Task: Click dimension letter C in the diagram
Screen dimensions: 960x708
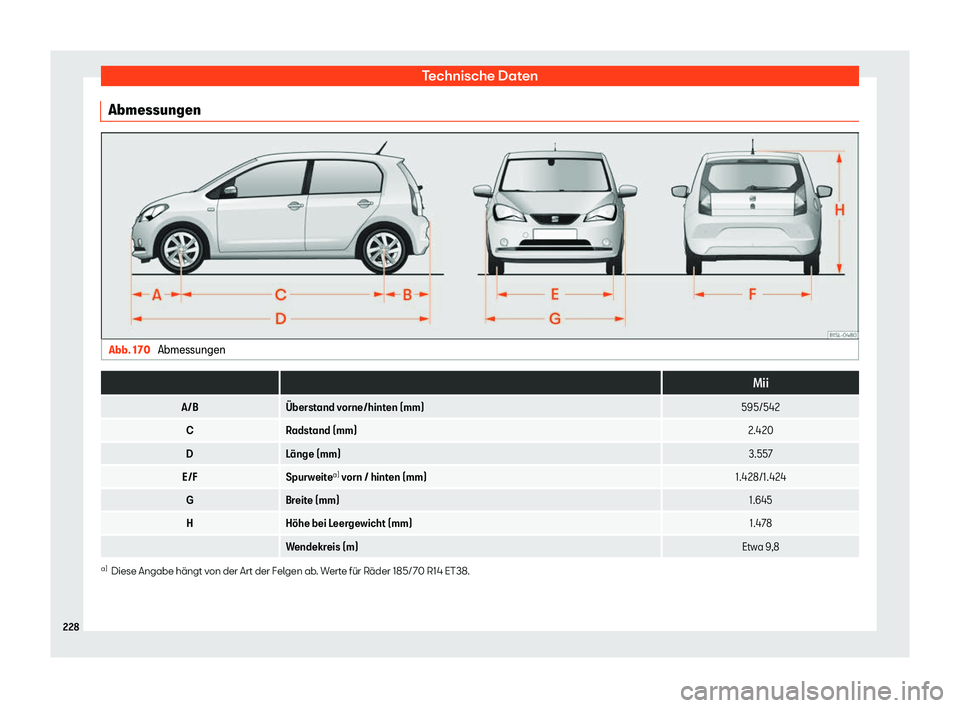Action: [x=281, y=295]
